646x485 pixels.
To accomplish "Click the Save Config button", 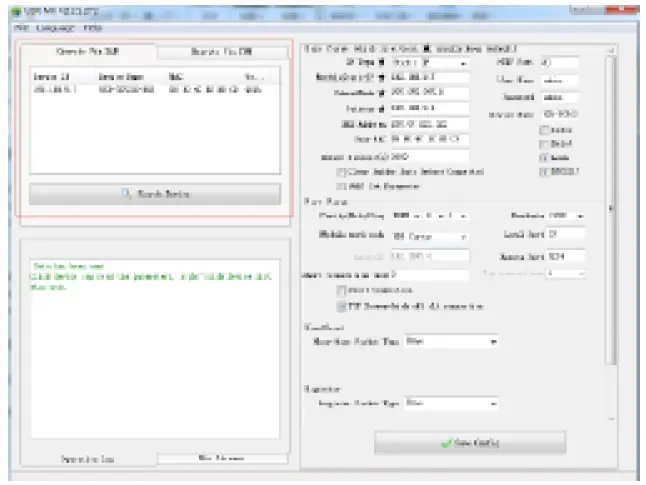I will tap(470, 443).
